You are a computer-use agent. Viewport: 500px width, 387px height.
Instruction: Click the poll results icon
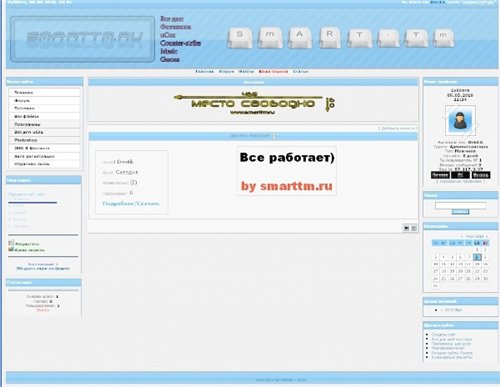click(x=11, y=243)
